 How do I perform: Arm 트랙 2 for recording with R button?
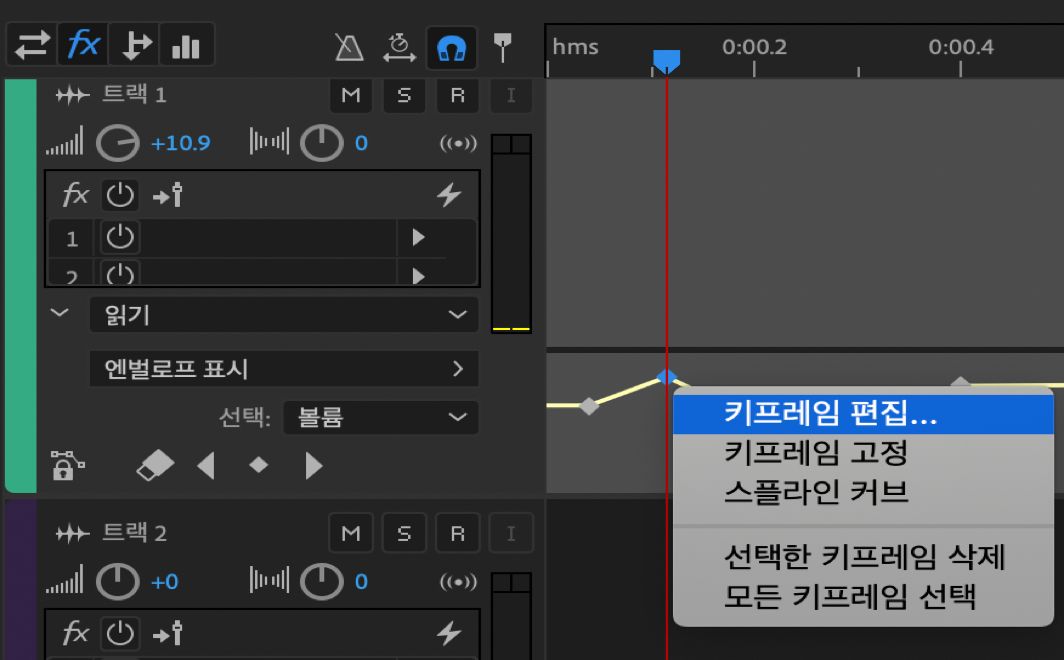point(458,532)
